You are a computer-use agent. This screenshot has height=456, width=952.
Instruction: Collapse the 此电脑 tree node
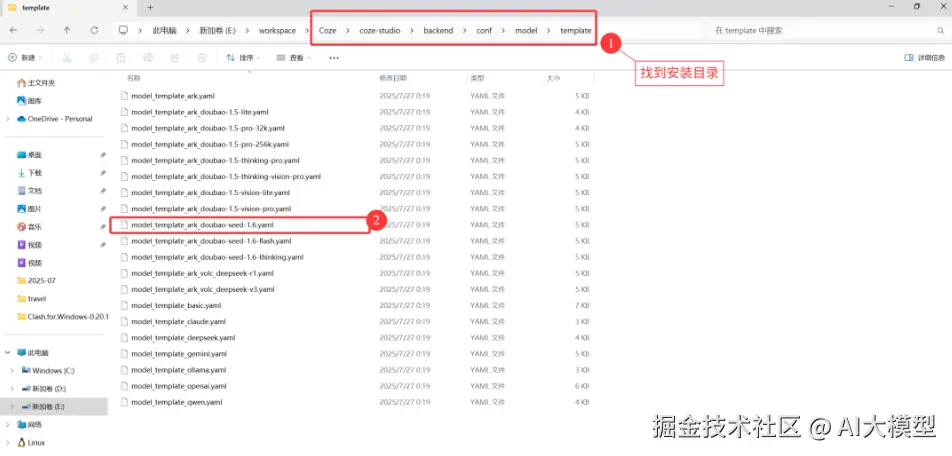7,352
